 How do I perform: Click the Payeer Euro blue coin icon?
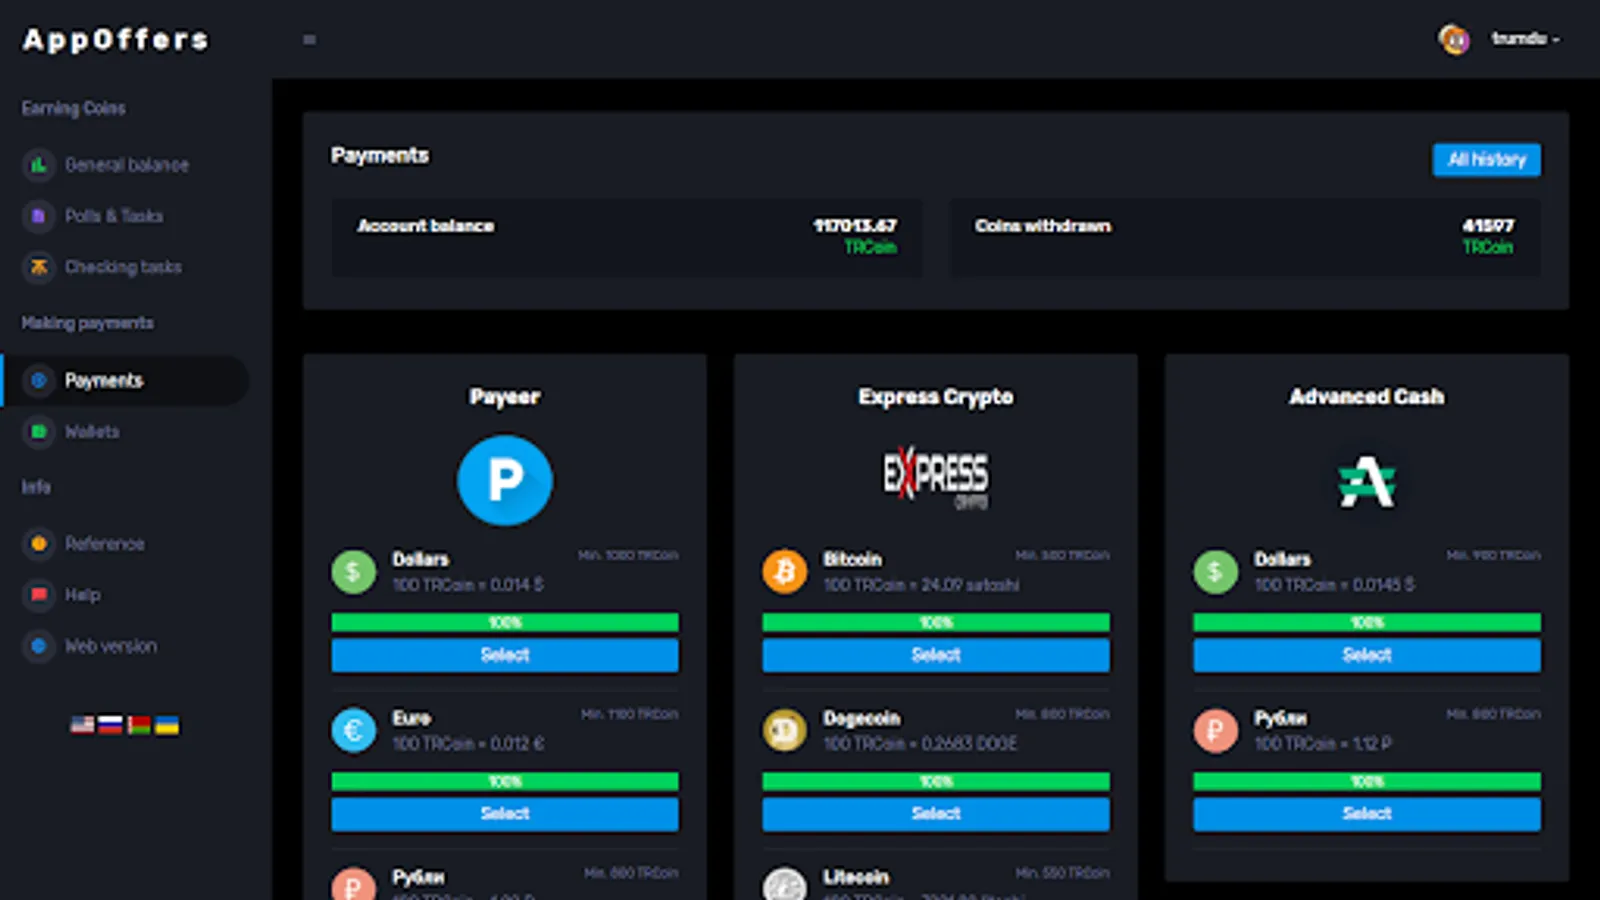point(354,731)
